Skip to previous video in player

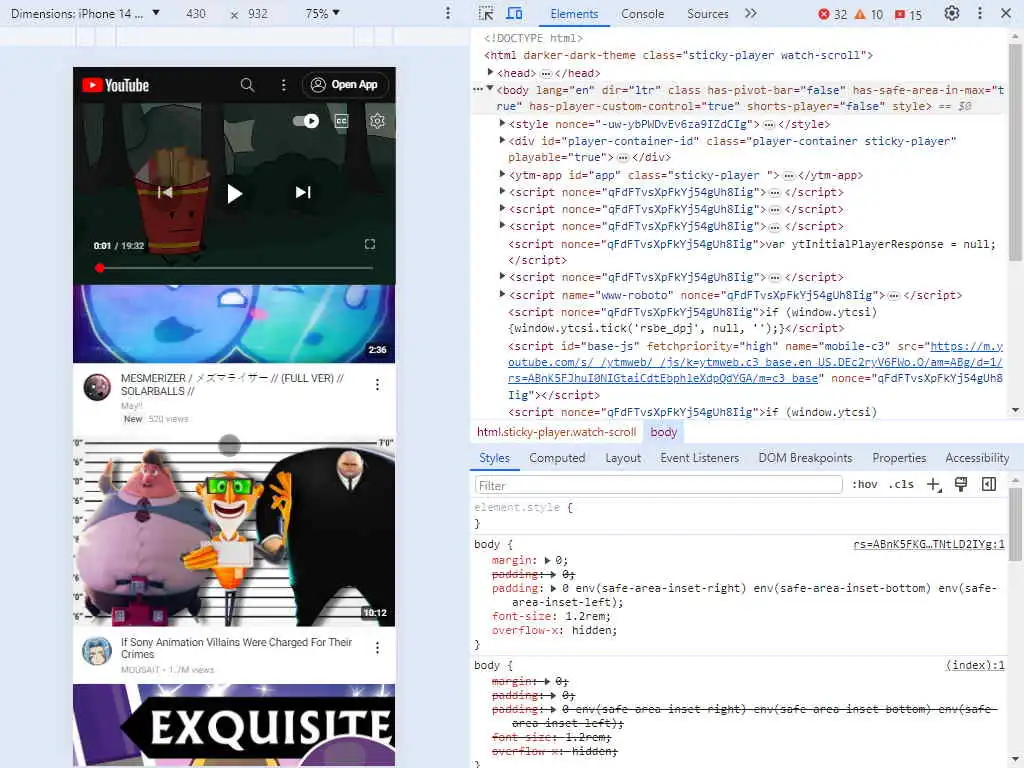pos(165,192)
